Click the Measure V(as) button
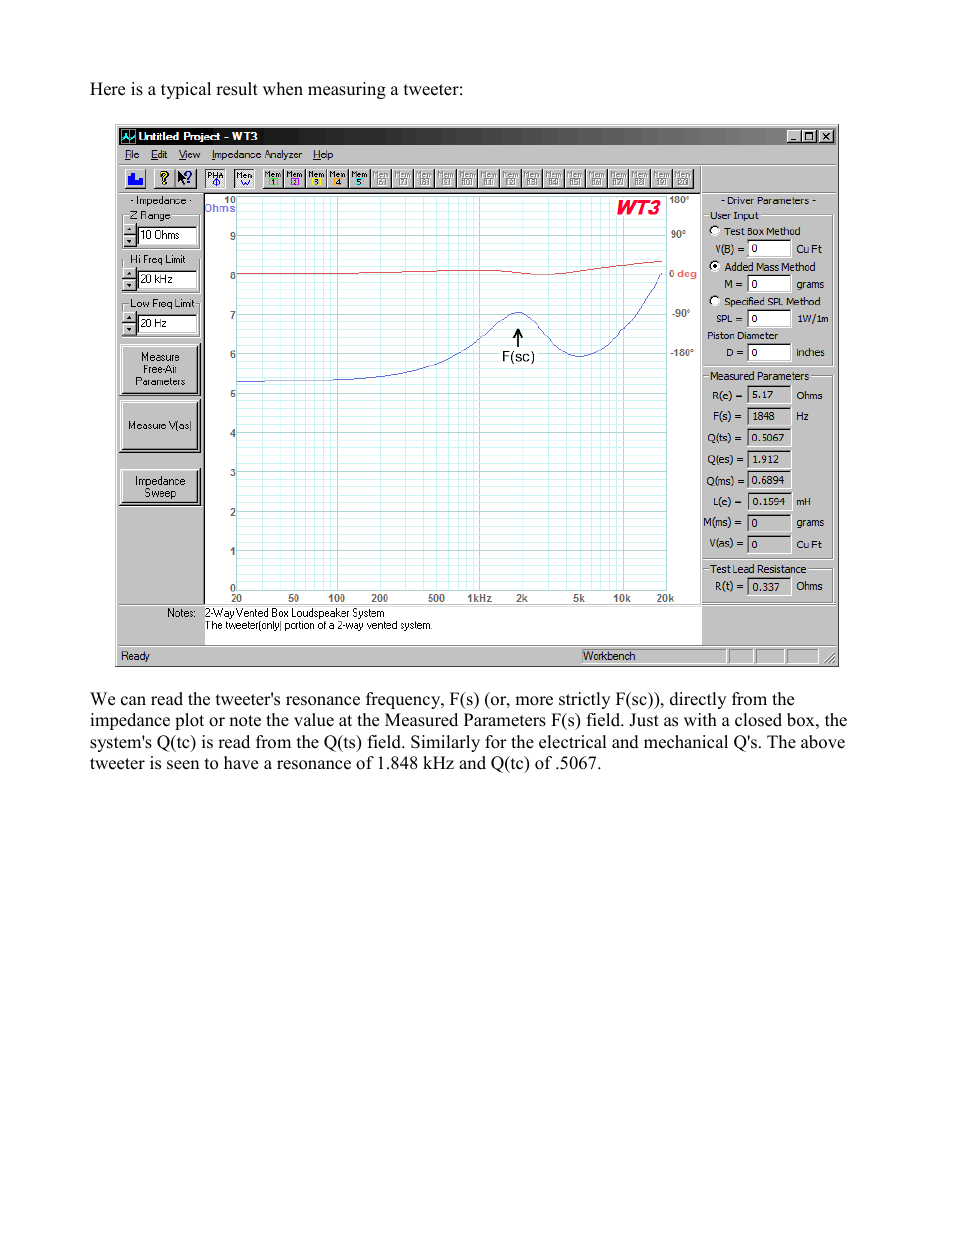This screenshot has width=954, height=1235. (x=160, y=426)
